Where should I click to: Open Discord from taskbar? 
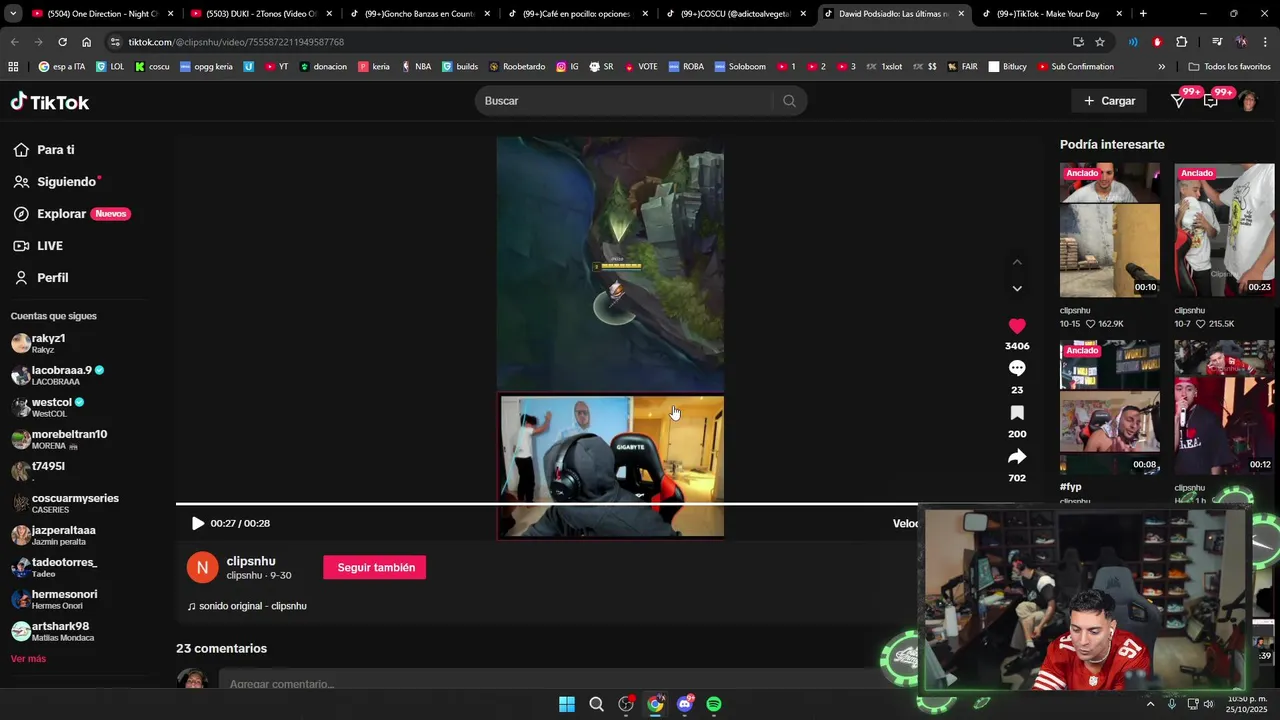(685, 704)
